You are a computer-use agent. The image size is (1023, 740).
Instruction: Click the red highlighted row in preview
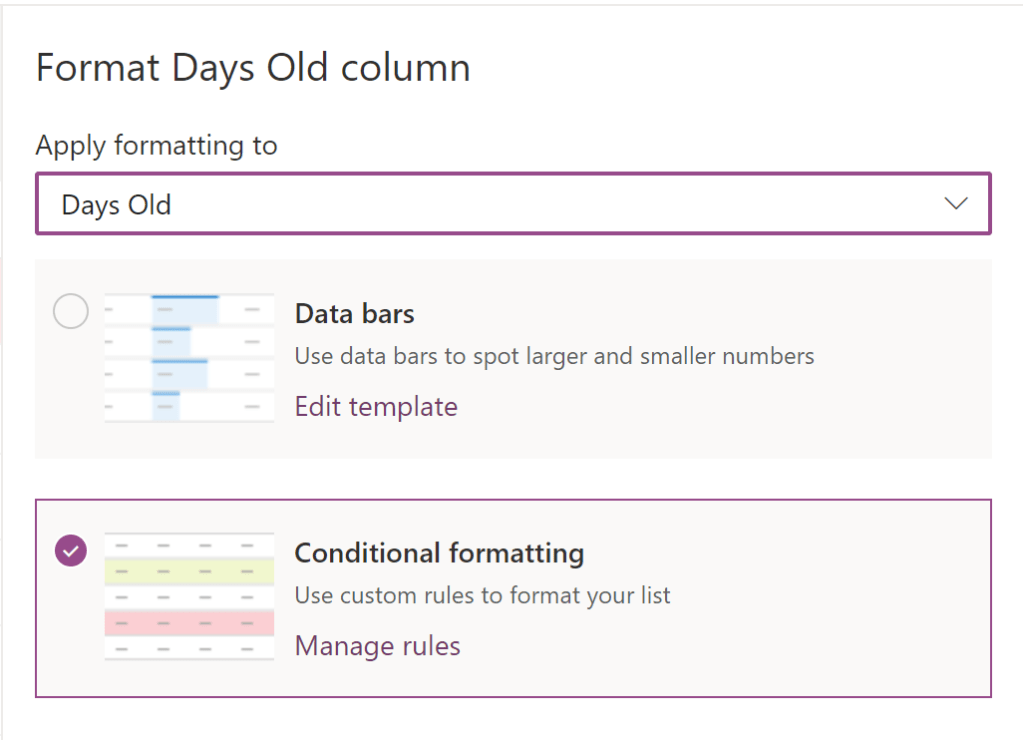coord(189,624)
